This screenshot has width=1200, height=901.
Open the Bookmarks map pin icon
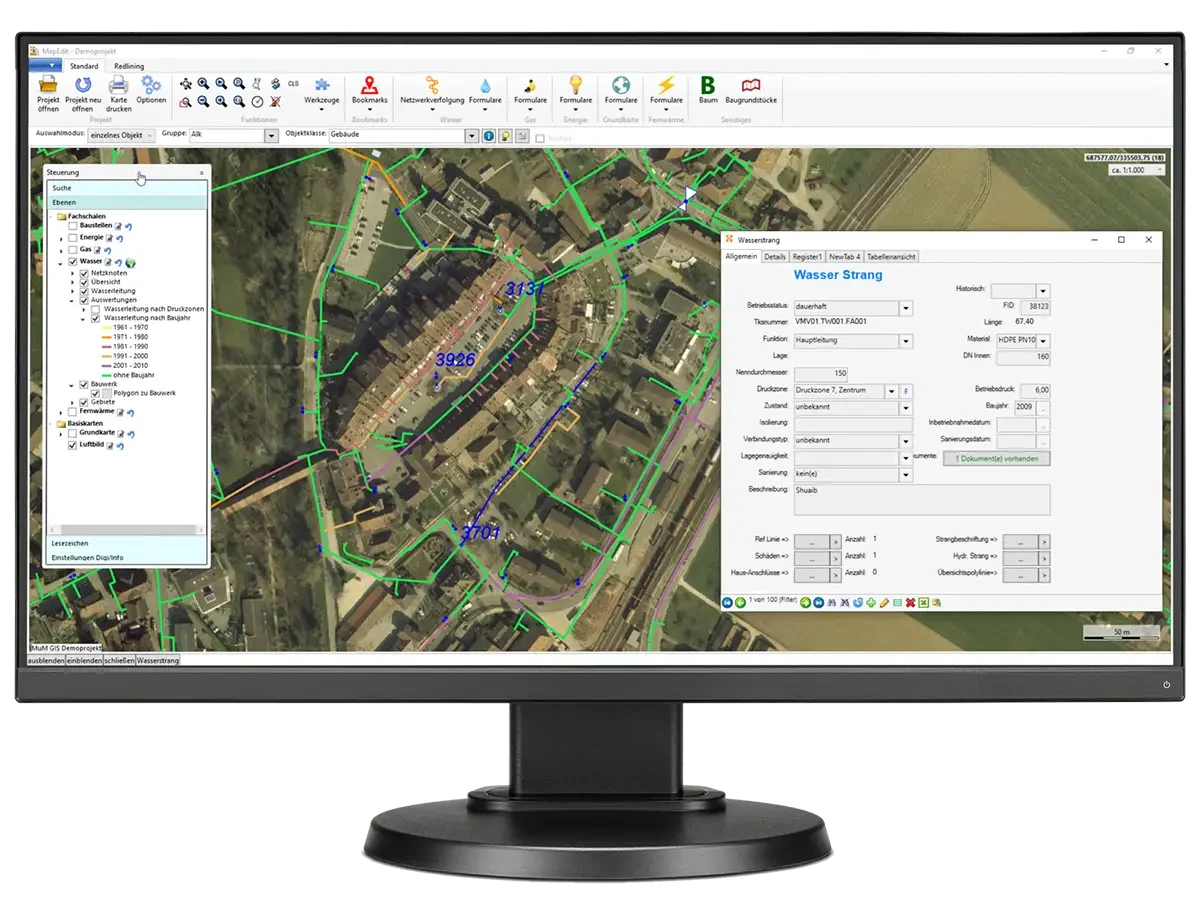pos(369,86)
